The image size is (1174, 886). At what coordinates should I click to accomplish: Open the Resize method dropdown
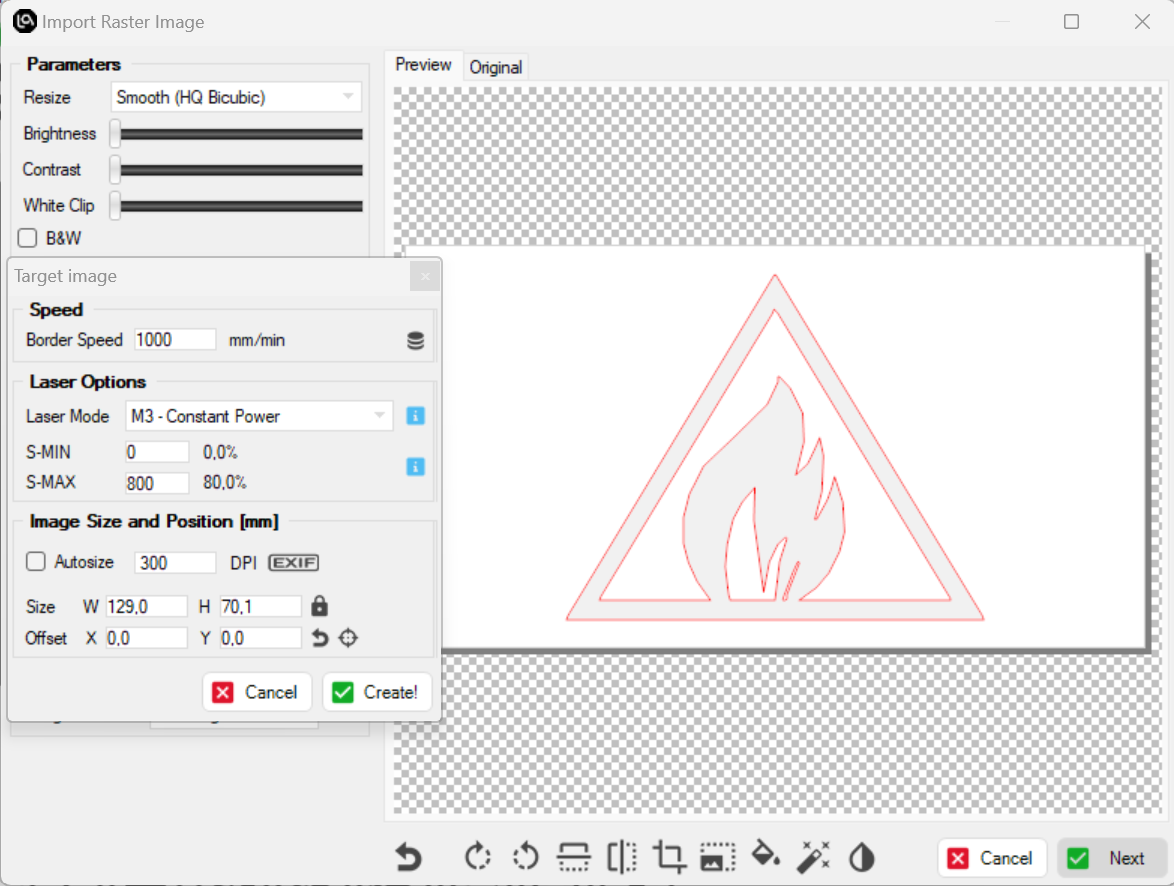tap(236, 98)
